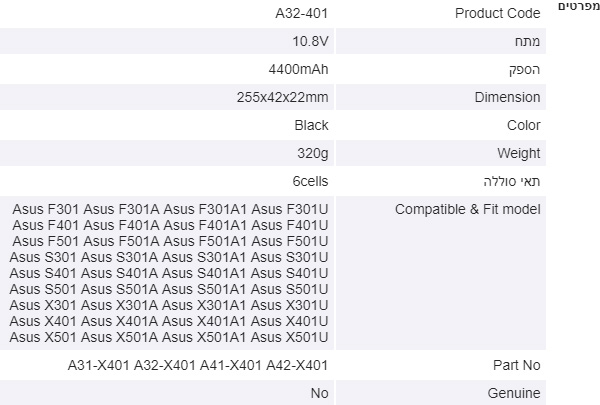The height and width of the screenshot is (405, 600).
Task: Click the A32-401 product code value
Action: (302, 13)
